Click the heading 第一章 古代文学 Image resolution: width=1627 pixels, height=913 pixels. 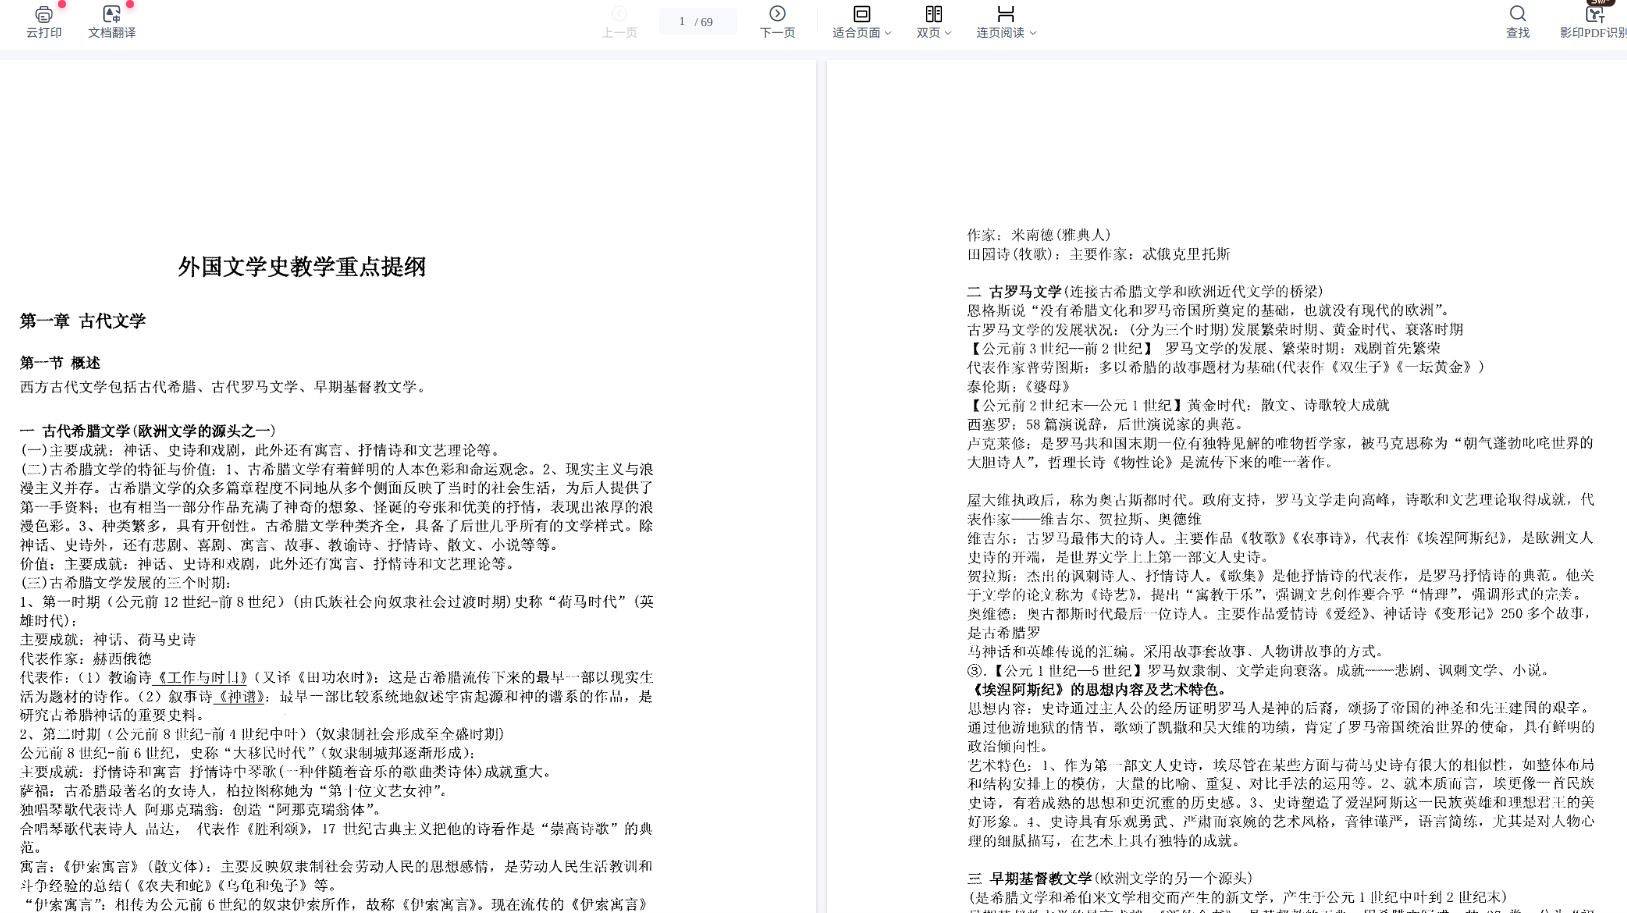coord(83,321)
